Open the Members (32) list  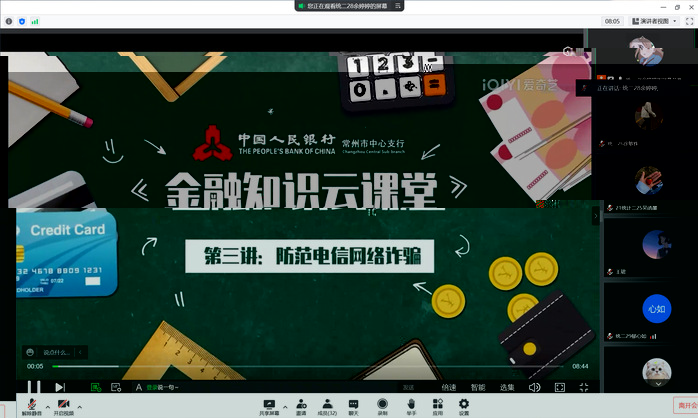coord(327,406)
